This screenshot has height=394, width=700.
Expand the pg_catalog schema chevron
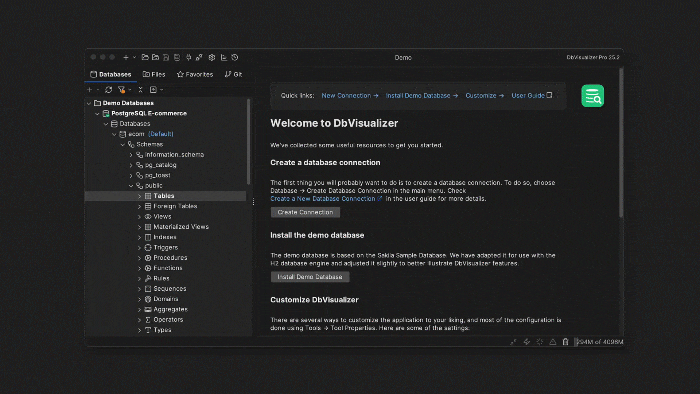coord(131,165)
